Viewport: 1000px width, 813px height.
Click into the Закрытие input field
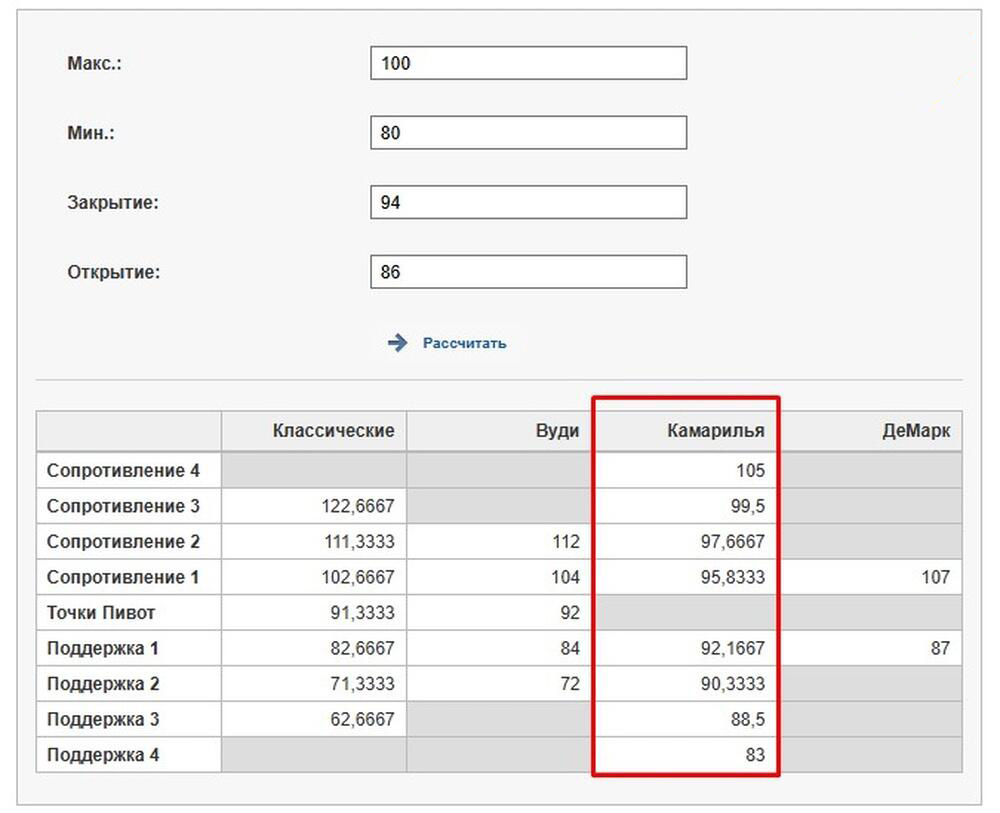[x=529, y=202]
